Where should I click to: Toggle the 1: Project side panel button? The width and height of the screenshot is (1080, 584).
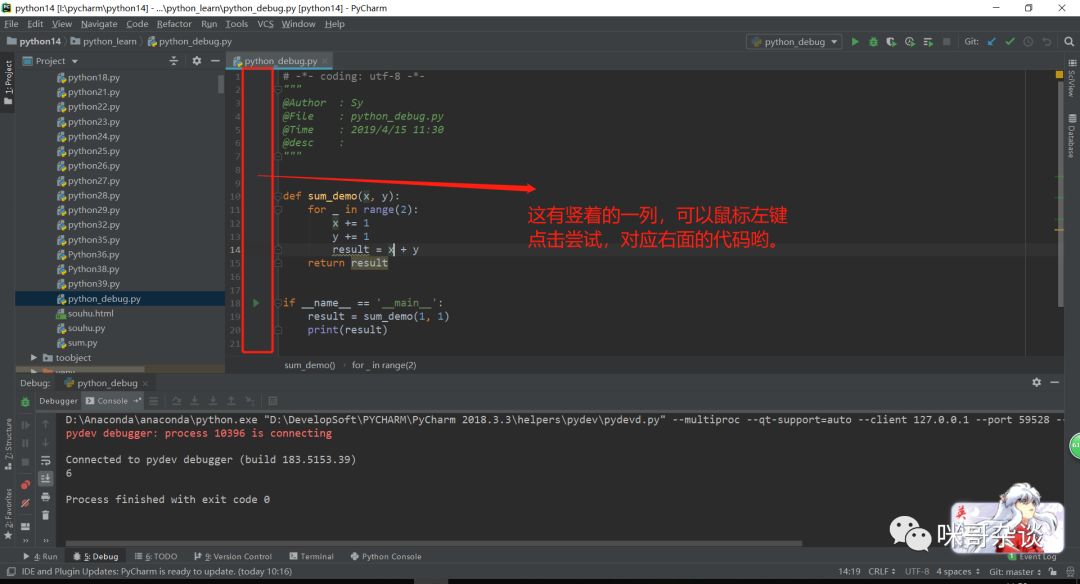pyautogui.click(x=8, y=82)
